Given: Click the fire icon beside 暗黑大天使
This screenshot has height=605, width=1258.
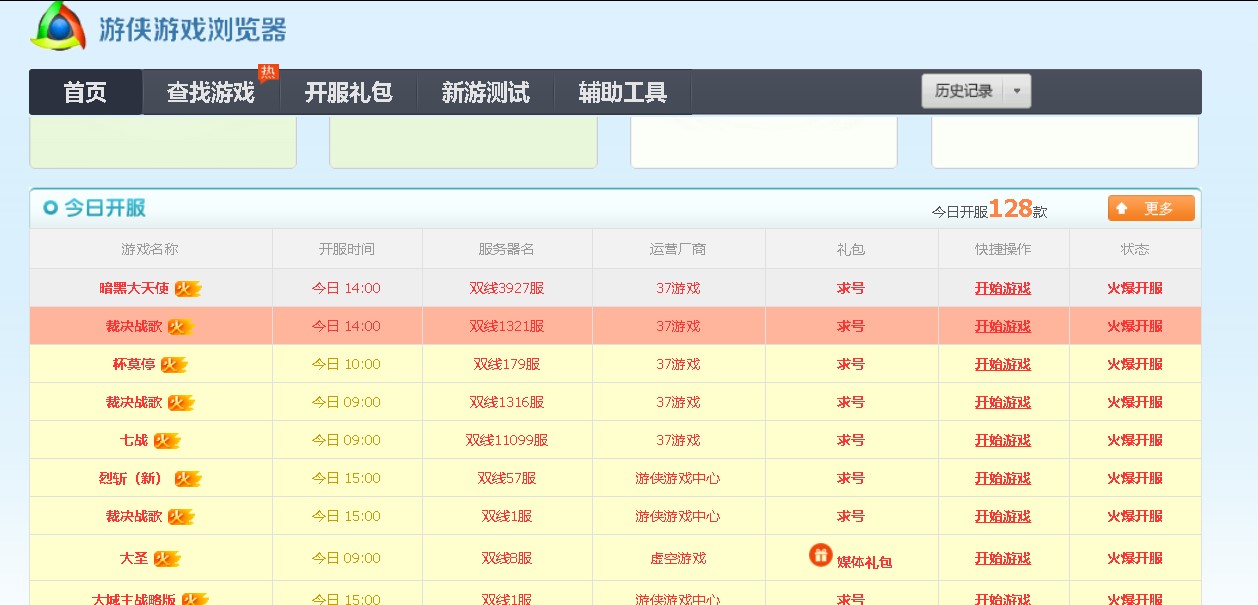Looking at the screenshot, I should [188, 289].
